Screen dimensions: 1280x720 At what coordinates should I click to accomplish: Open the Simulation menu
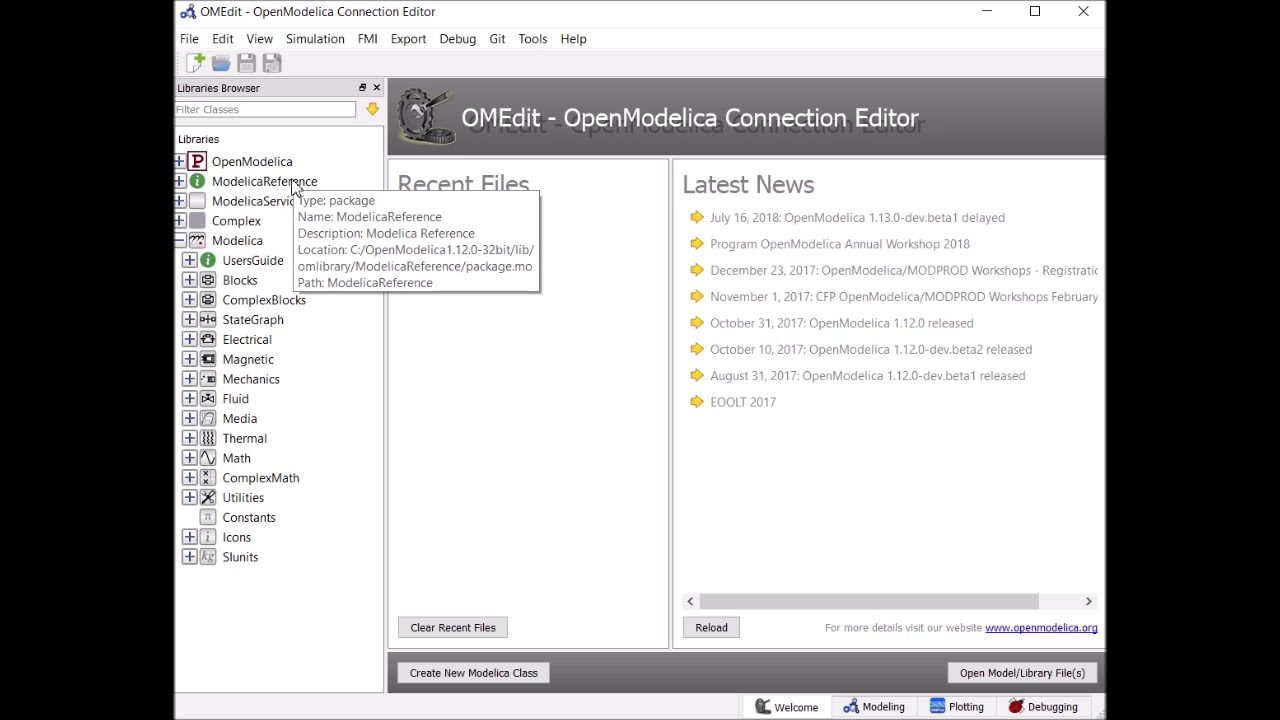(x=315, y=39)
